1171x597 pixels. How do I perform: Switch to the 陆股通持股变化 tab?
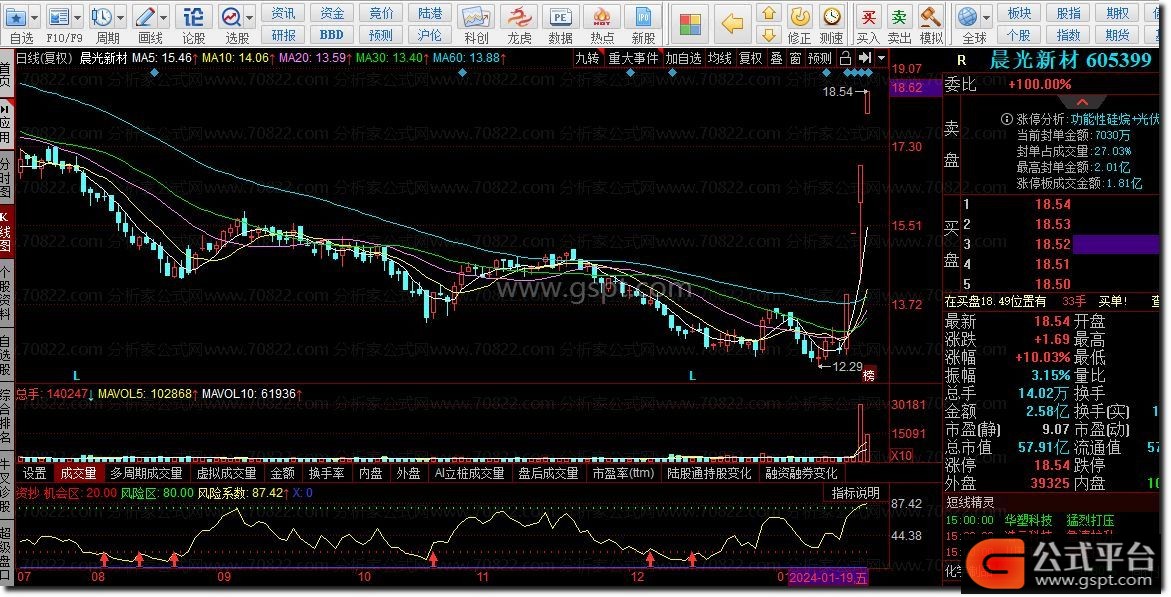click(x=709, y=473)
